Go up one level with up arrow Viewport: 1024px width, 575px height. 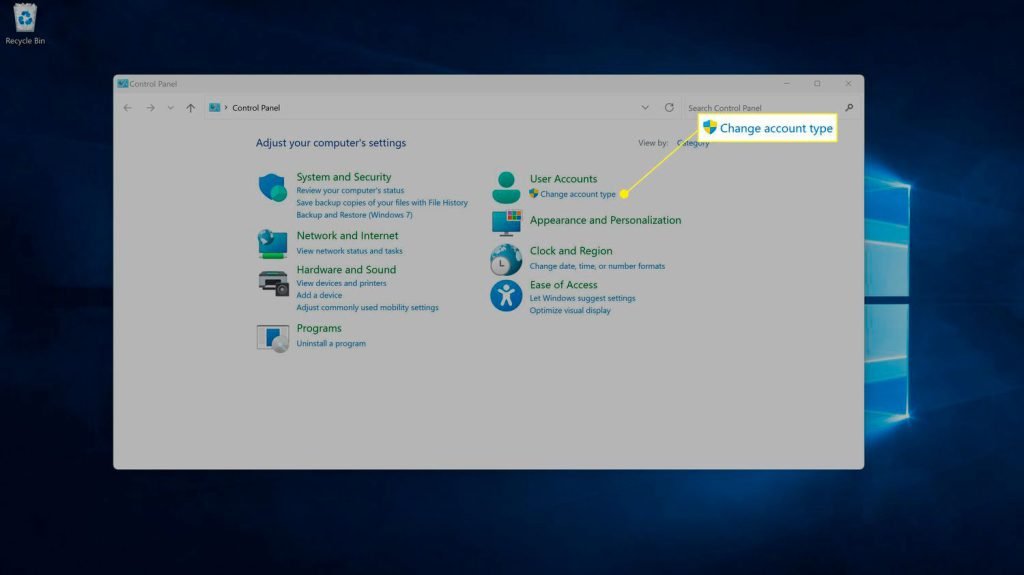(190, 108)
